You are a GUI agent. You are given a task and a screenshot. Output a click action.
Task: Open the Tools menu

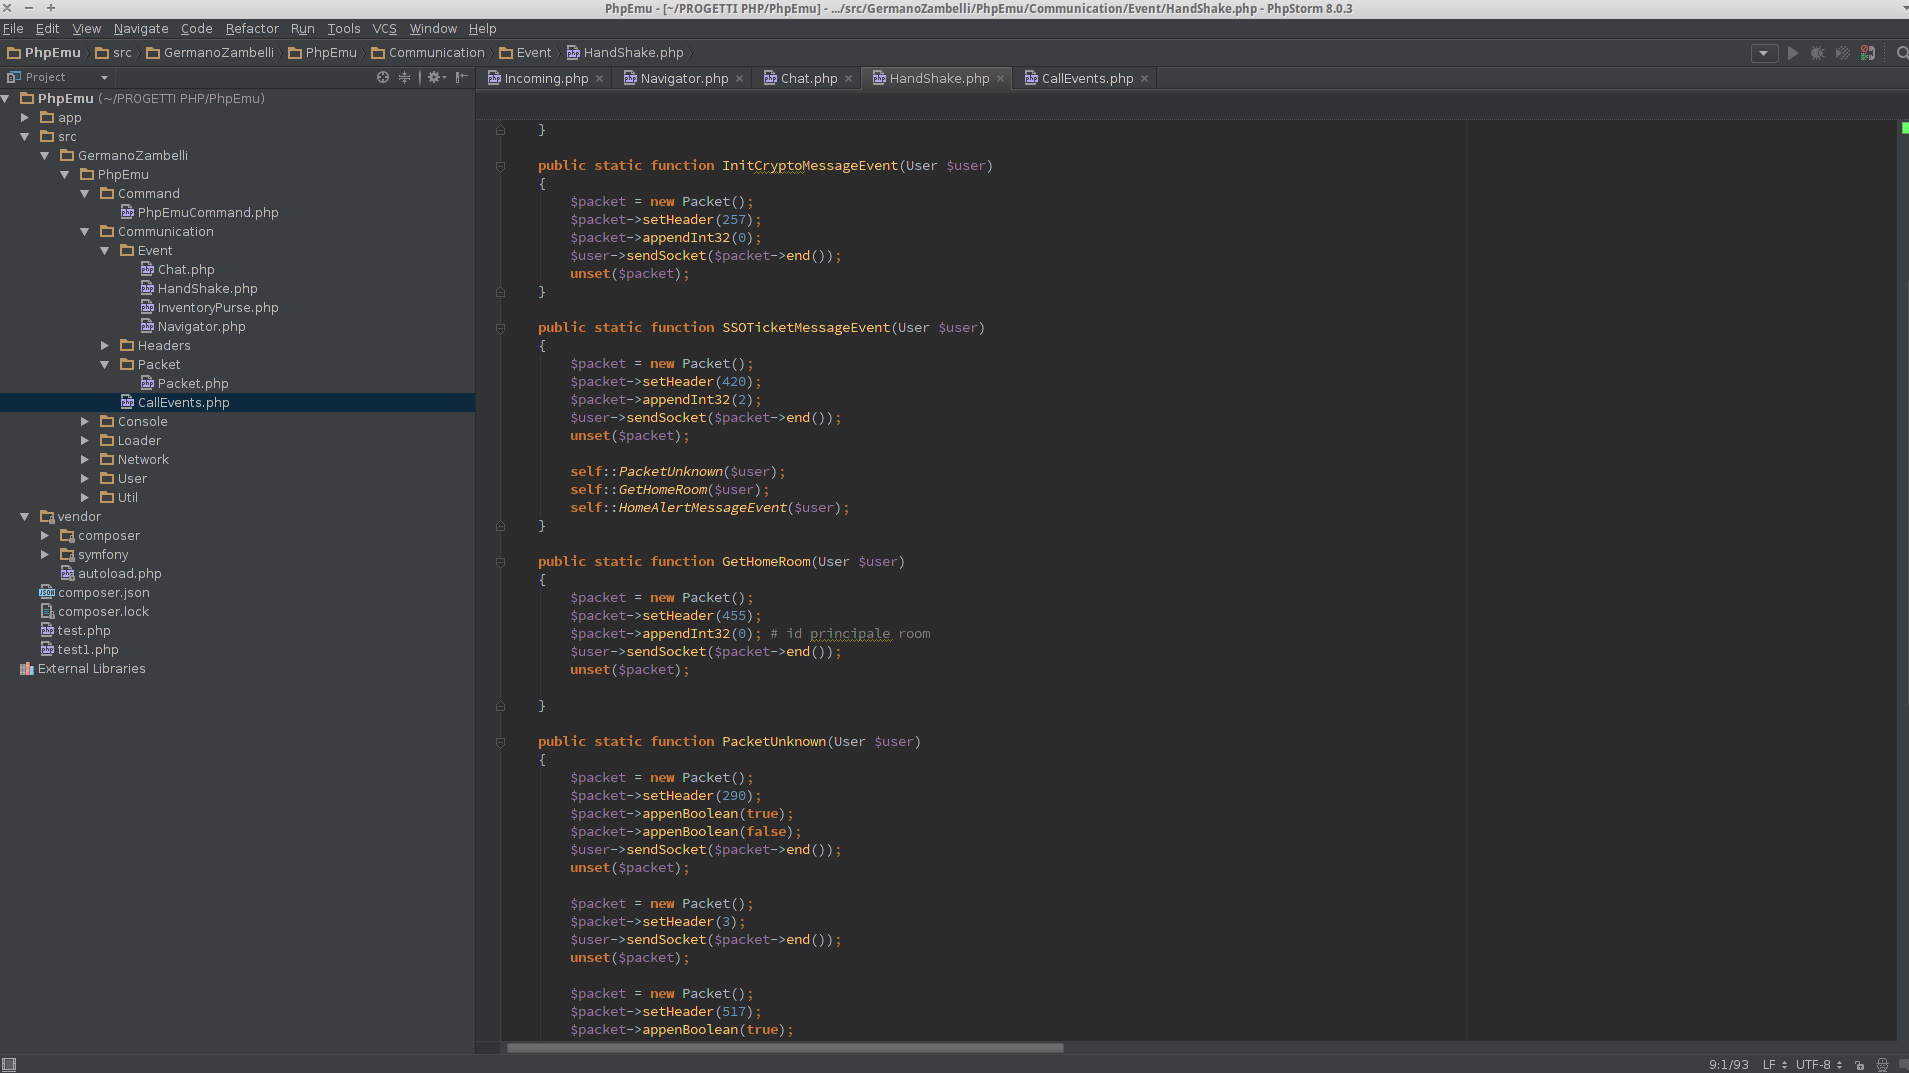click(344, 29)
